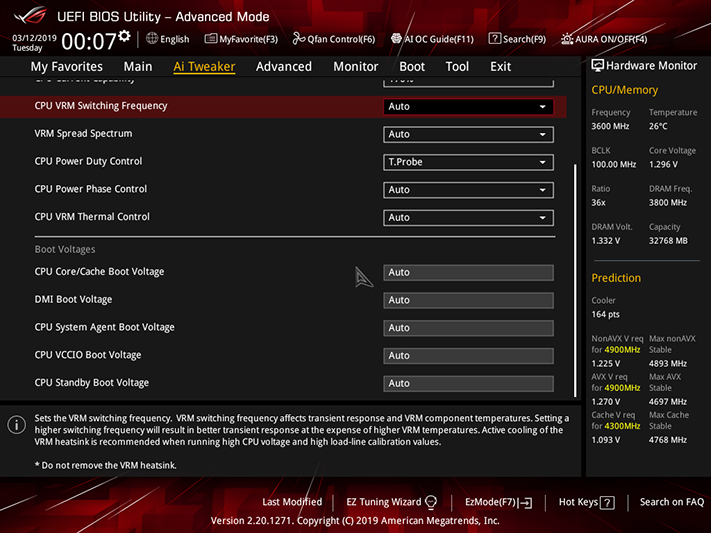This screenshot has height=533, width=711.
Task: Open the Tool tab
Action: (457, 67)
